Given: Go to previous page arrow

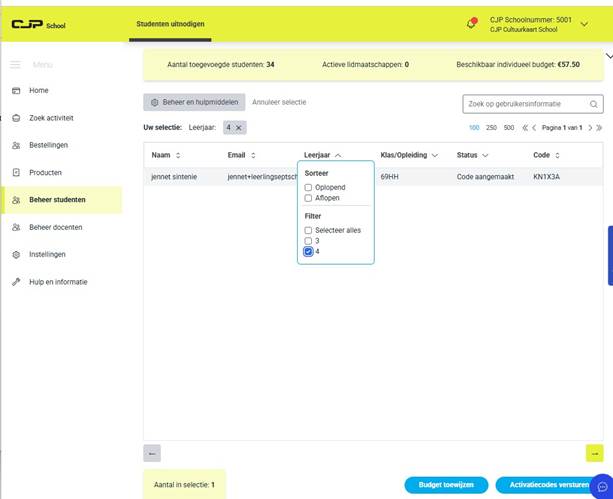Looking at the screenshot, I should point(534,128).
